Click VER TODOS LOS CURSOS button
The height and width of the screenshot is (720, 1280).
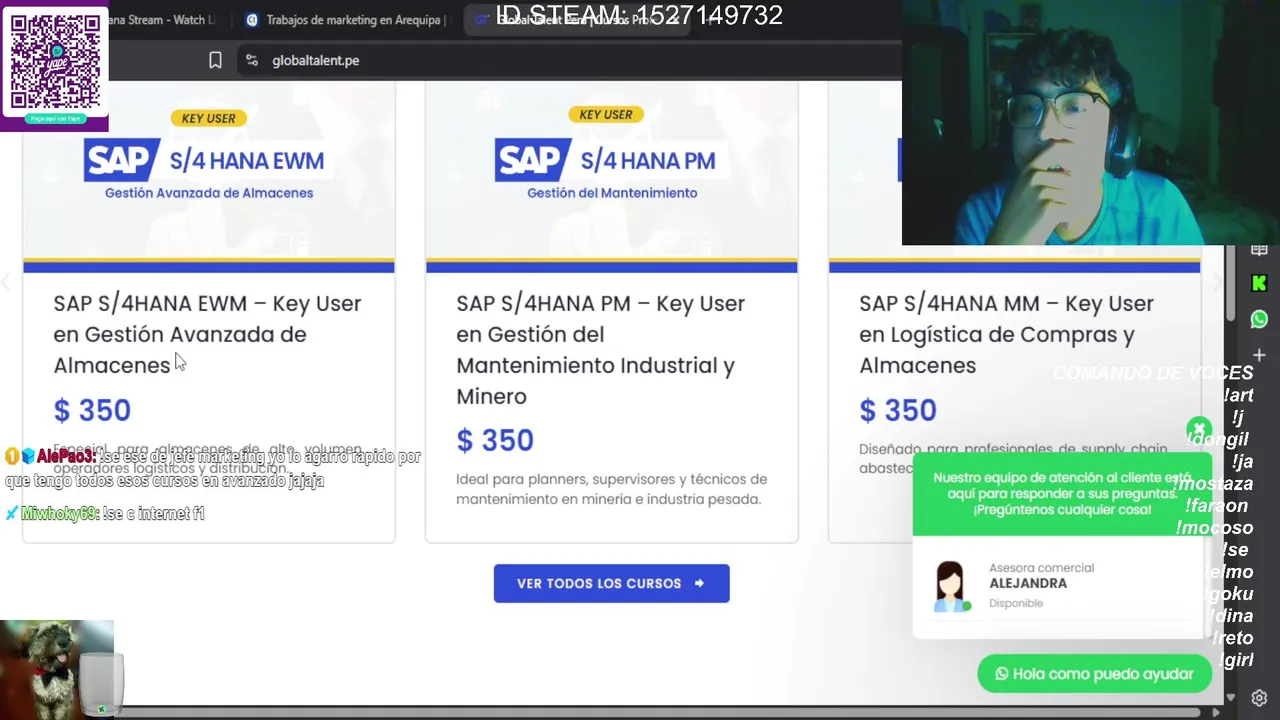click(x=611, y=583)
